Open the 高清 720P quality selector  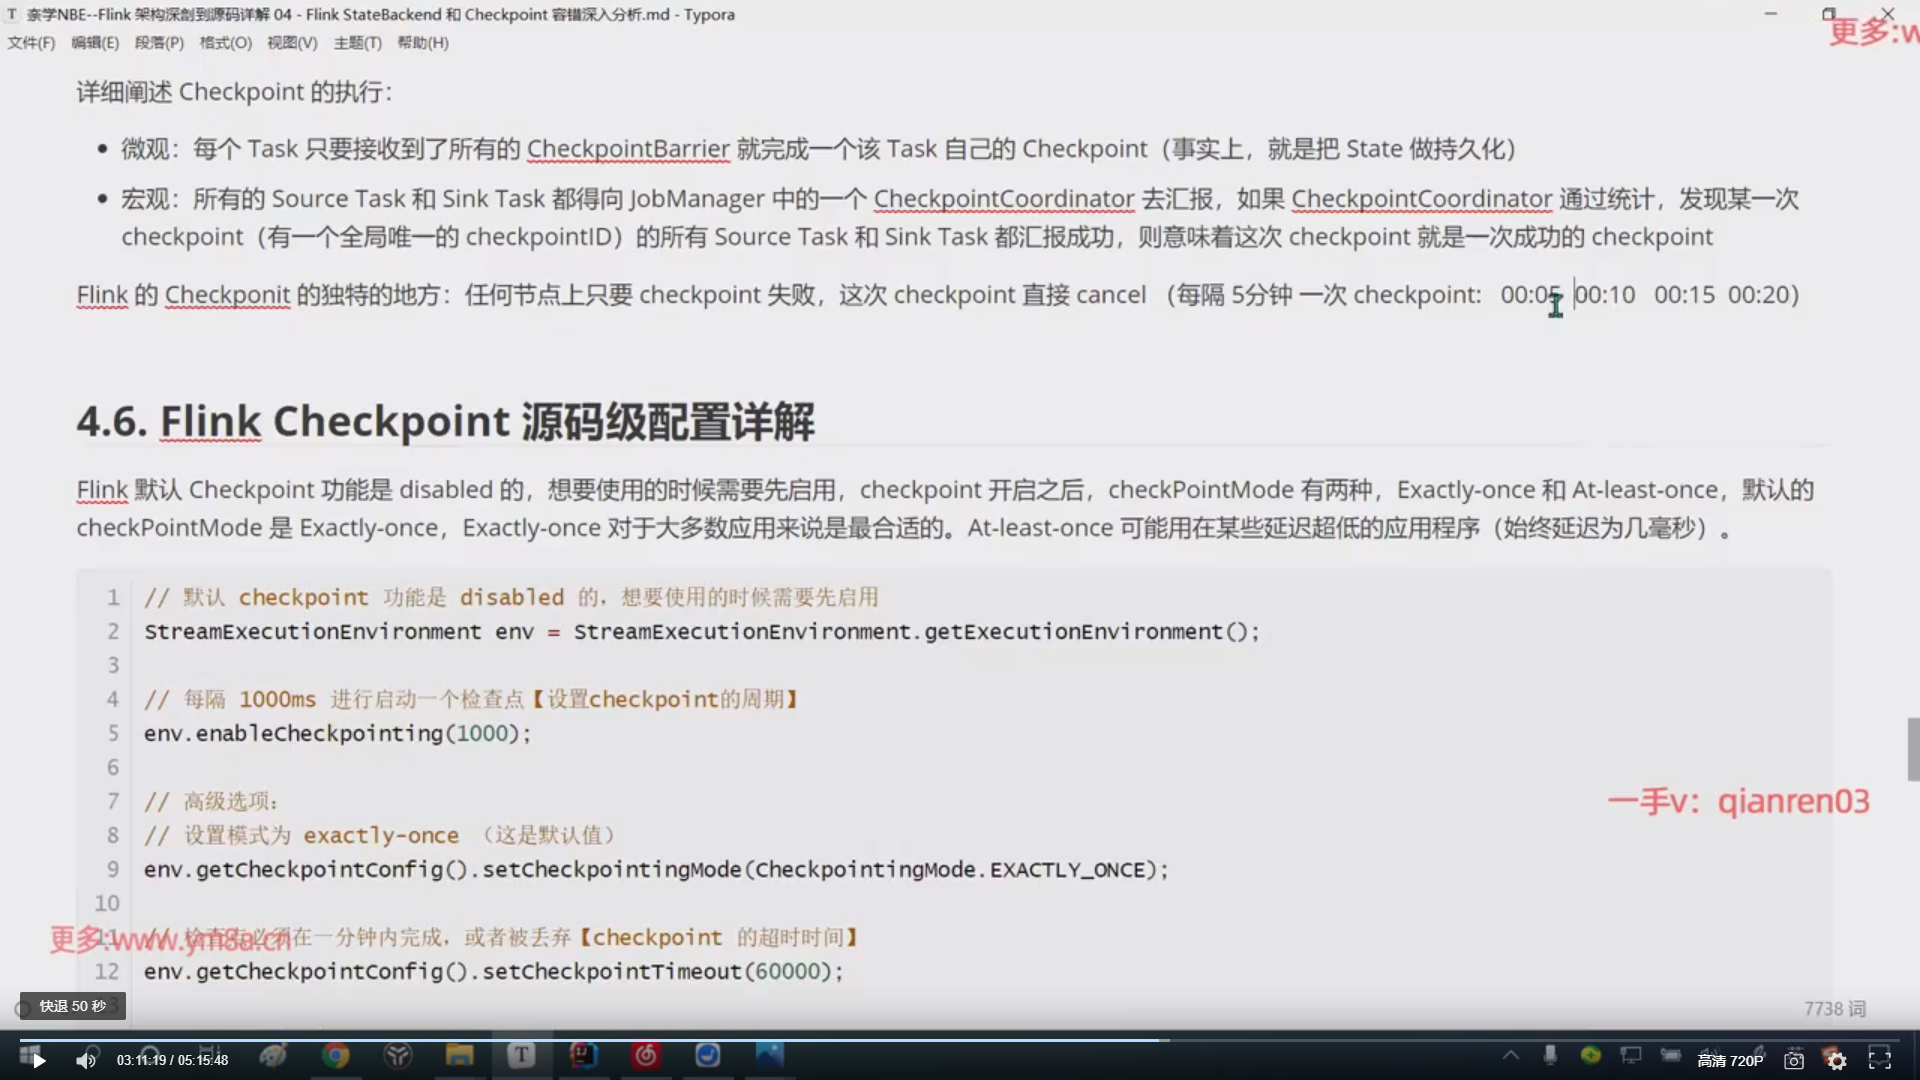1730,1061
